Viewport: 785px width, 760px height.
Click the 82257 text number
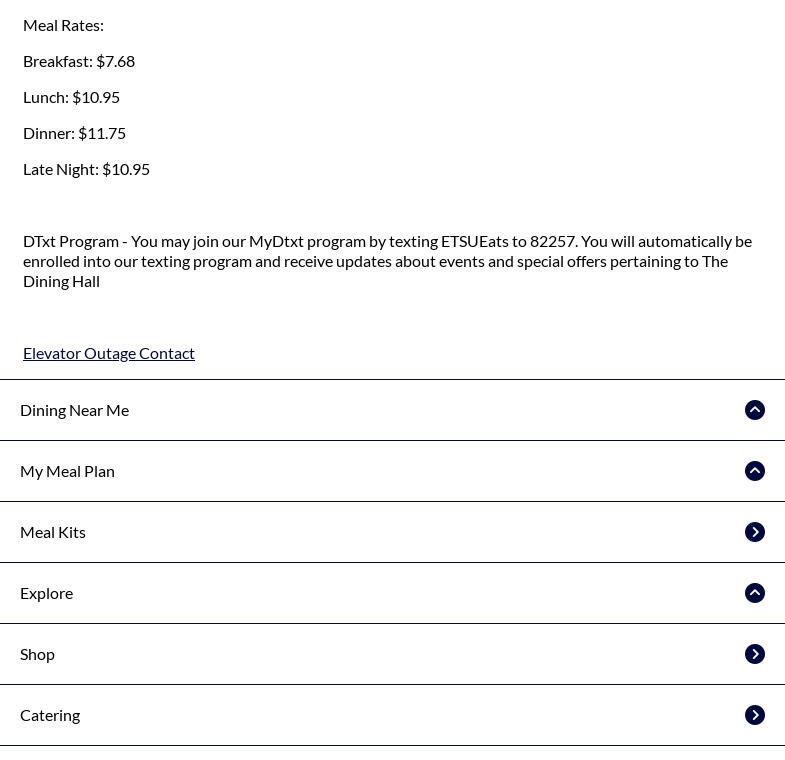[553, 241]
